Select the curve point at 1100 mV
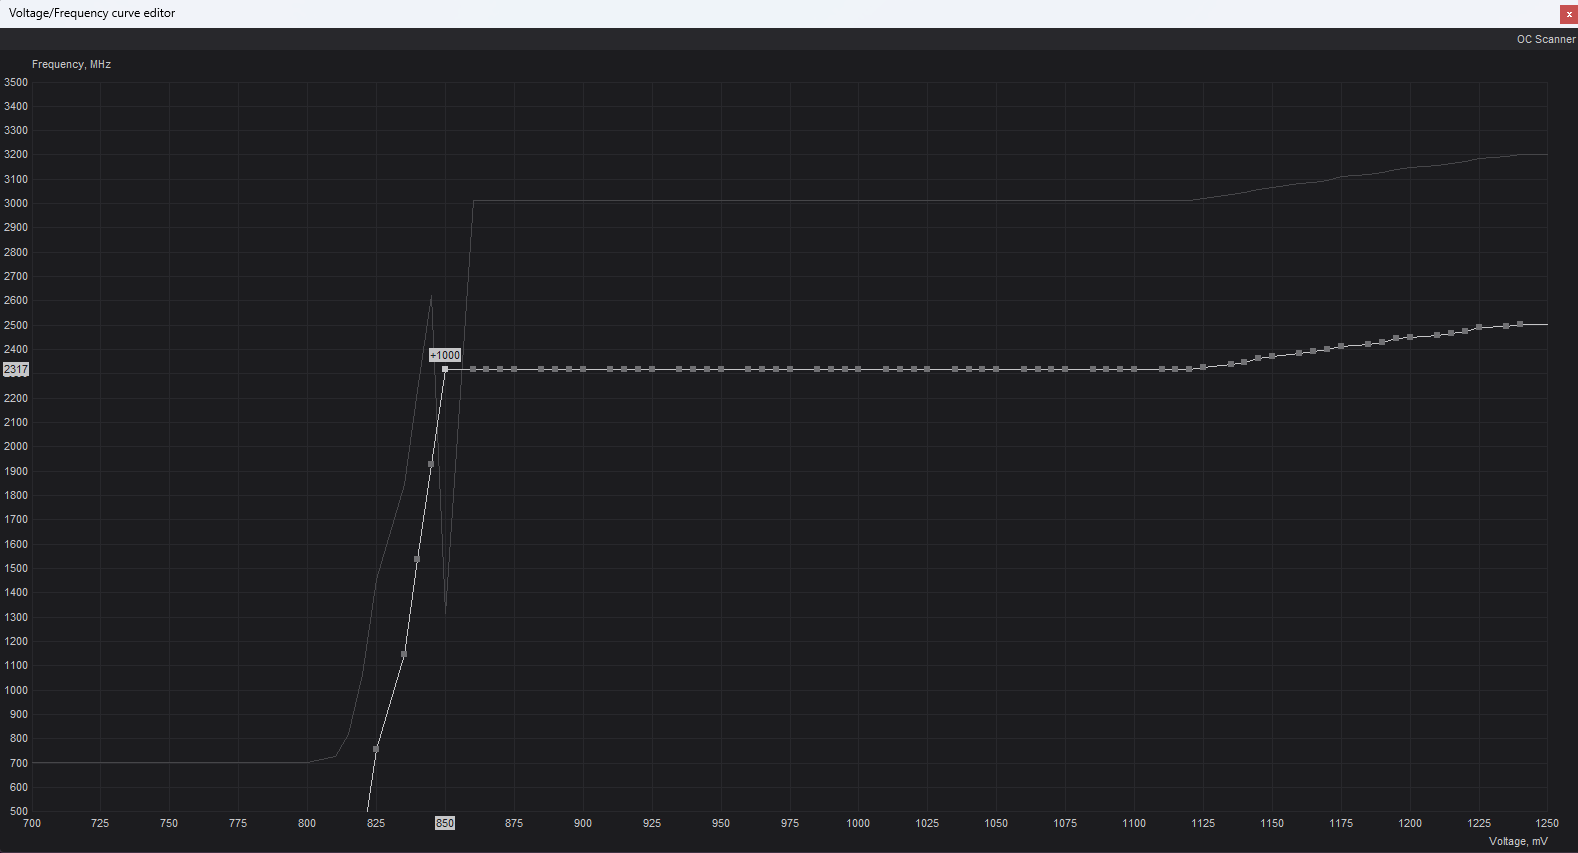The width and height of the screenshot is (1578, 853). point(1134,369)
